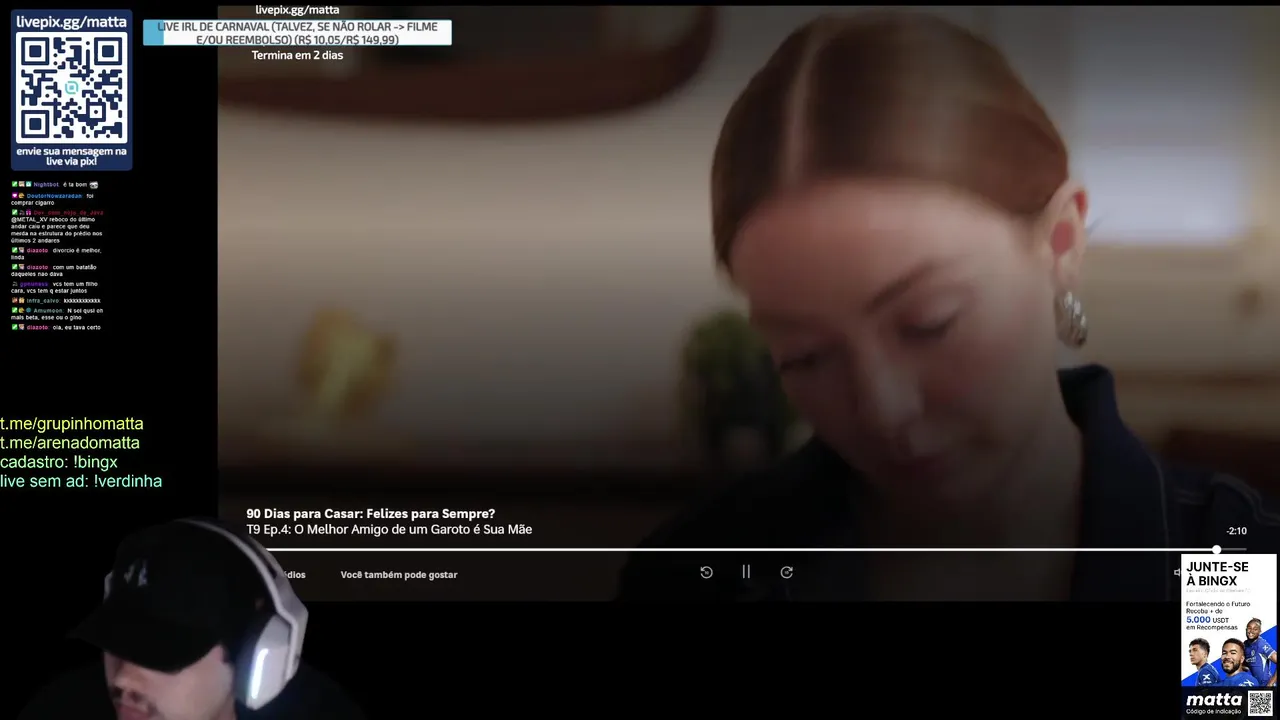Rewind using the skip-back circular arrow icon
This screenshot has height=720, width=1280.
click(x=706, y=572)
